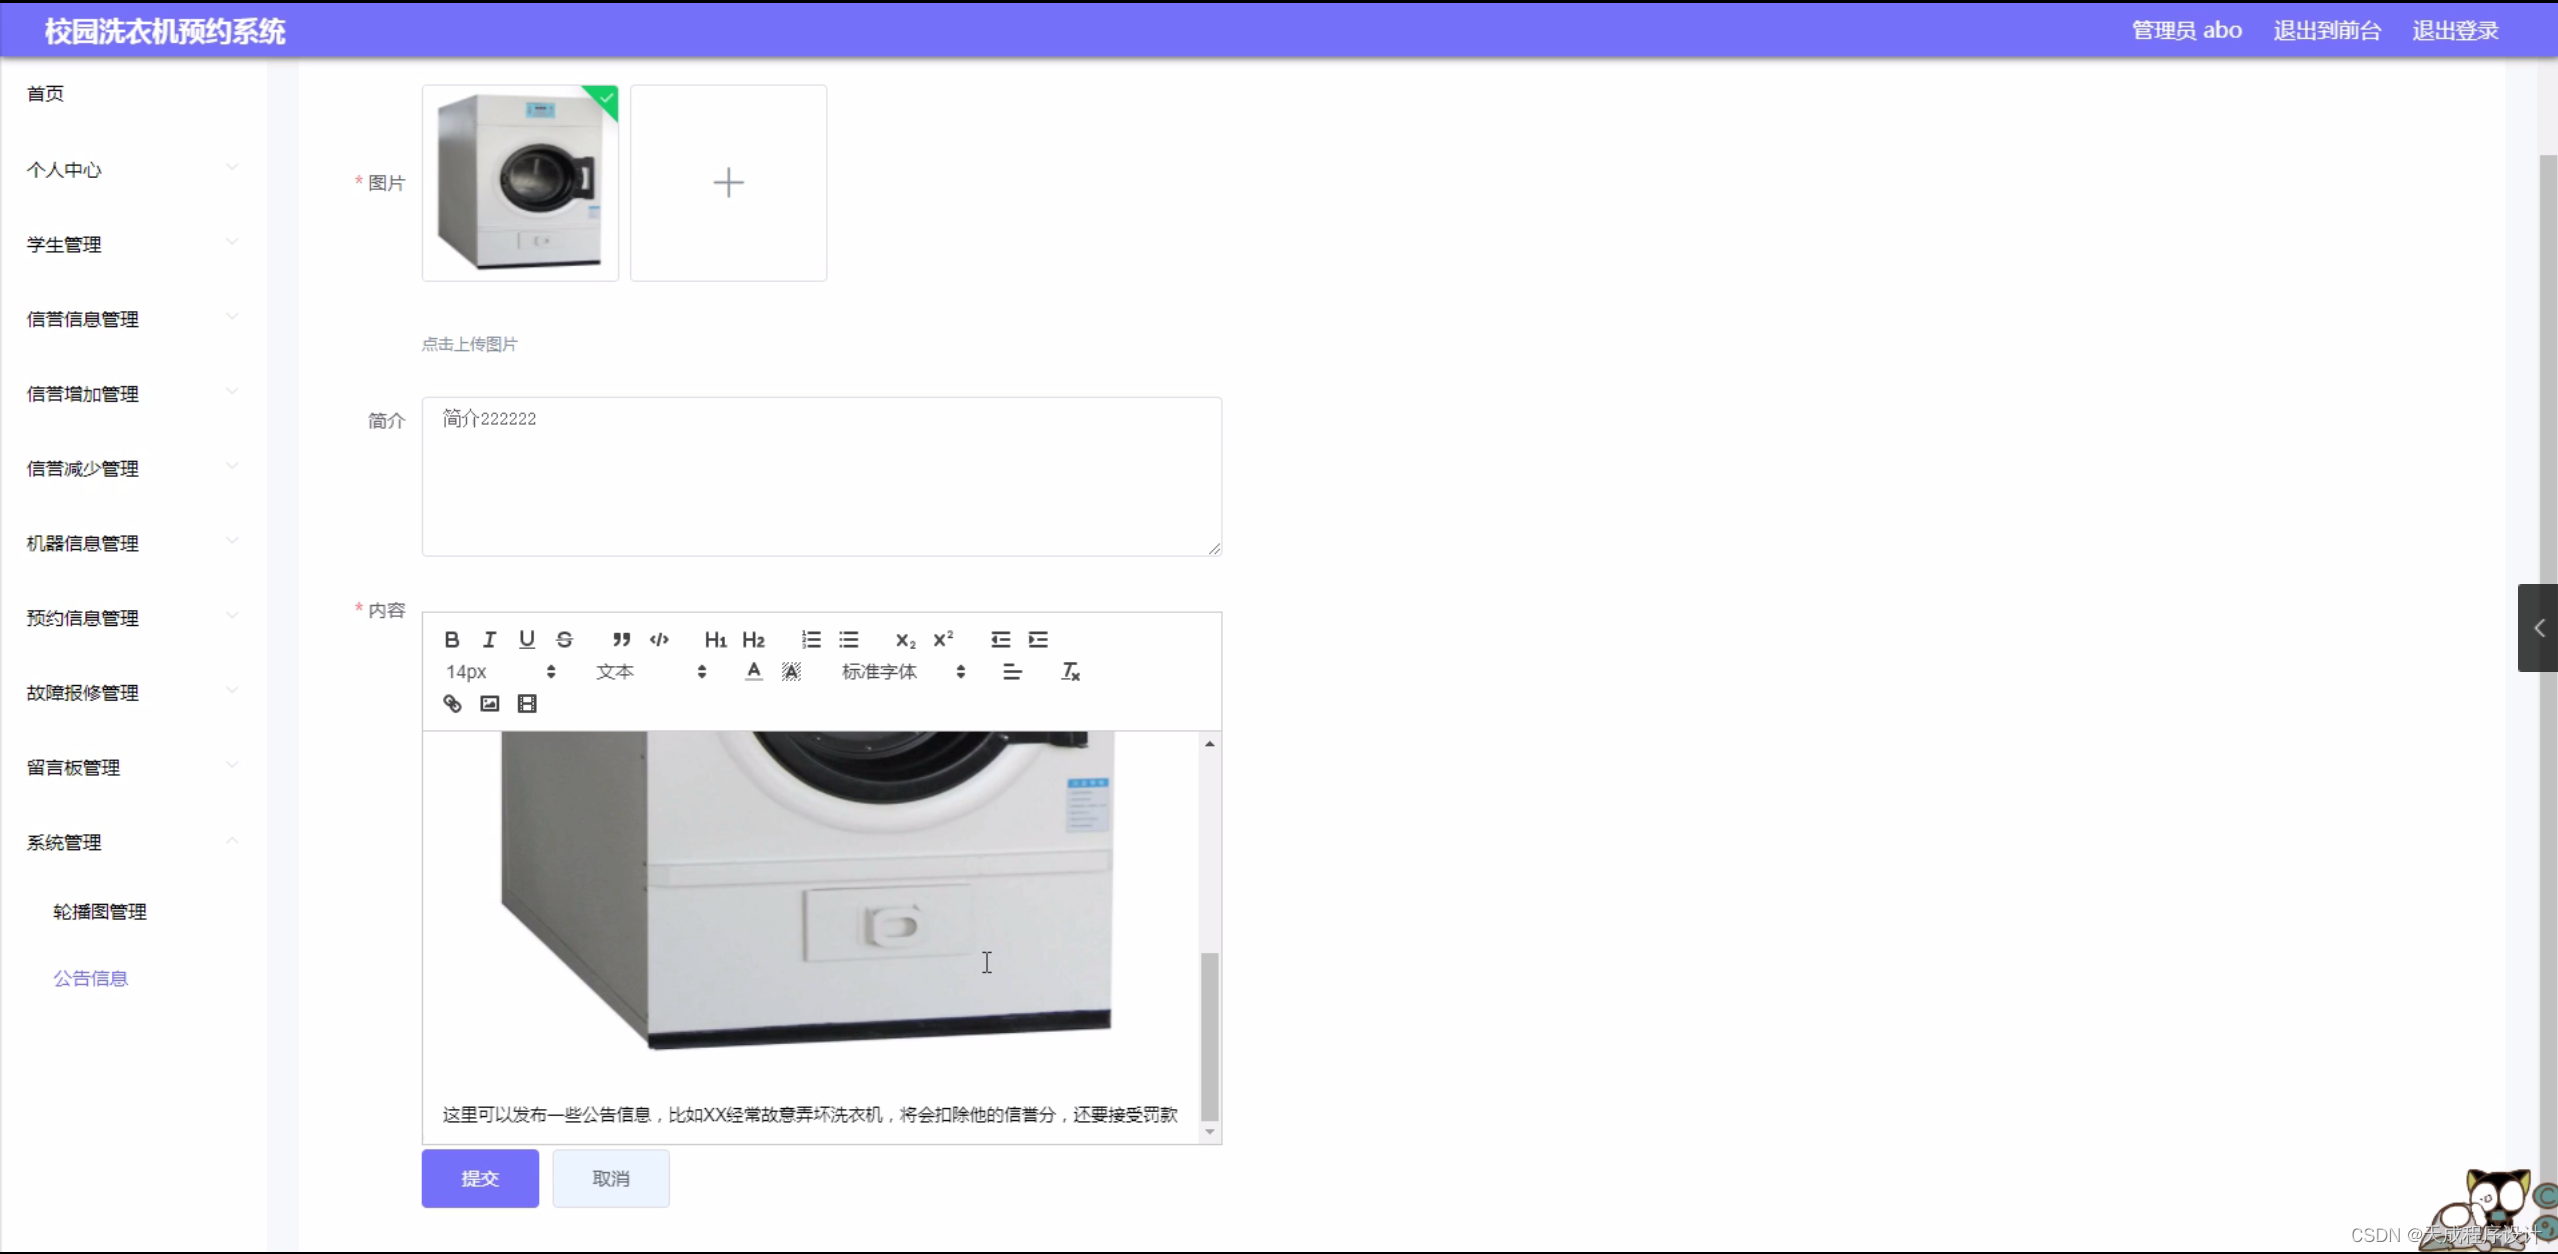
Task: Toggle bold formatting in the editor
Action: [451, 639]
